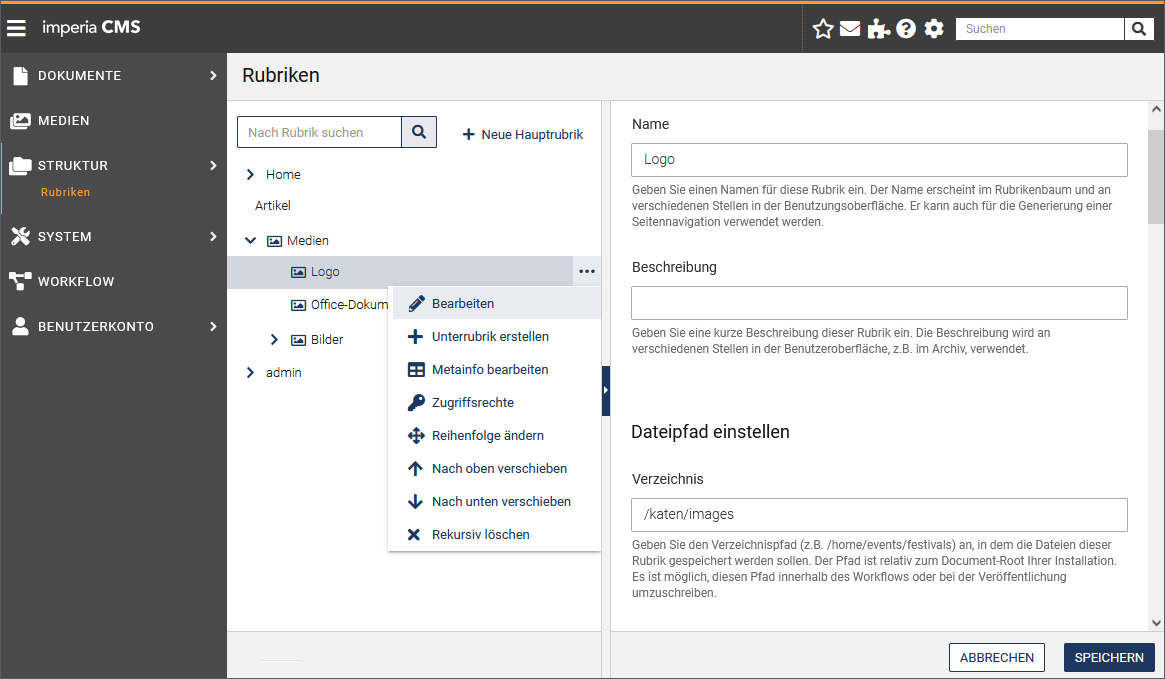The image size is (1165, 679).
Task: Expand the Dokumente sidebar arrow
Action: [213, 76]
